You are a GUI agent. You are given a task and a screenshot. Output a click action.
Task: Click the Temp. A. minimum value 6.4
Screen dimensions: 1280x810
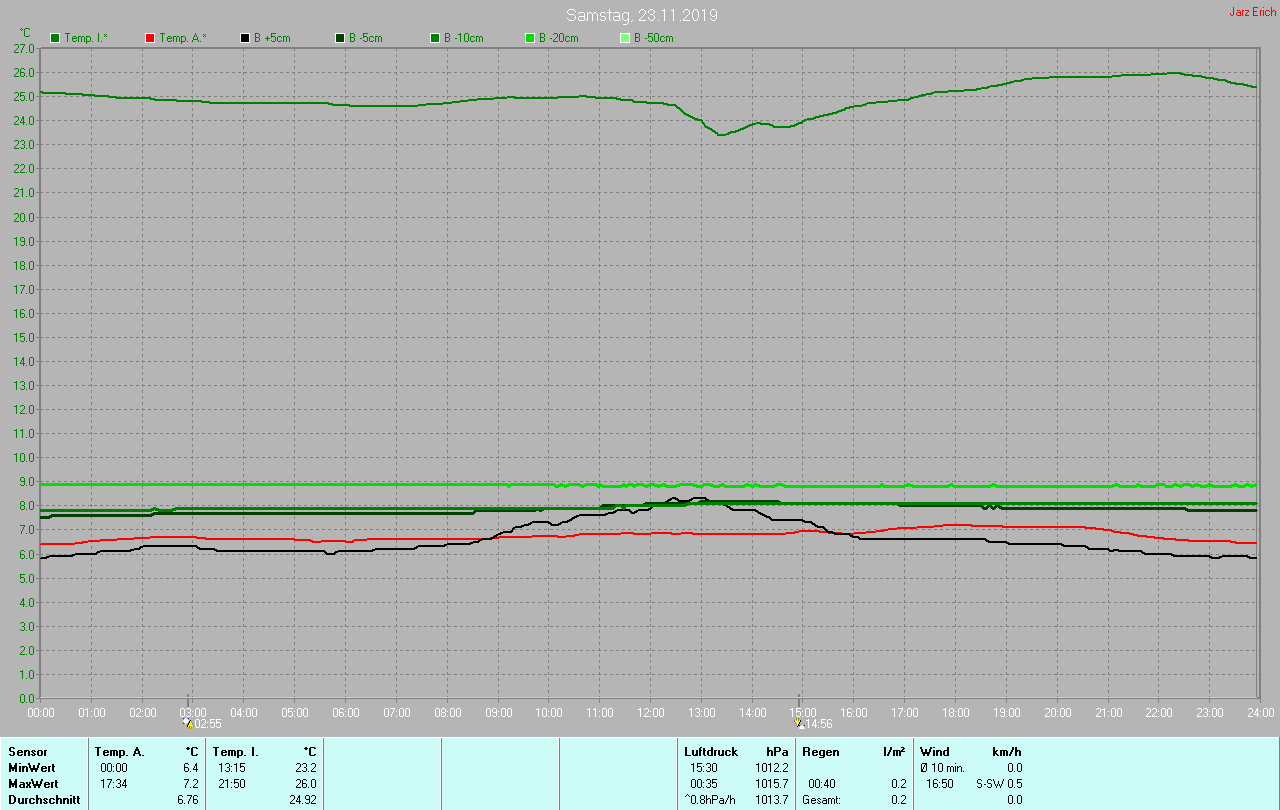point(191,768)
